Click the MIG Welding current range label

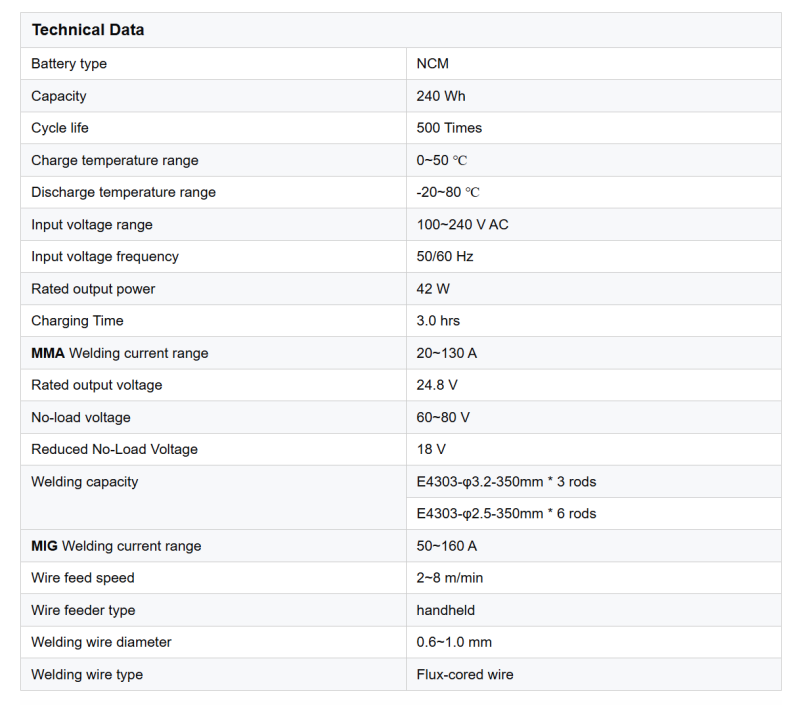click(x=116, y=546)
